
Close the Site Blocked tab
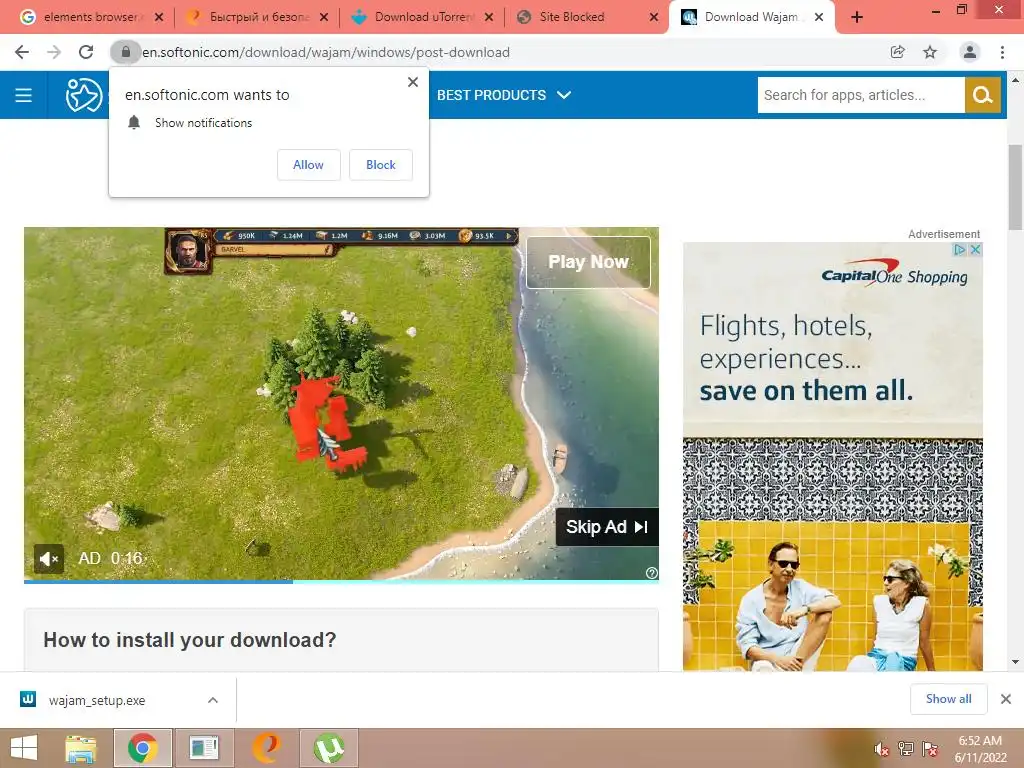tap(654, 18)
